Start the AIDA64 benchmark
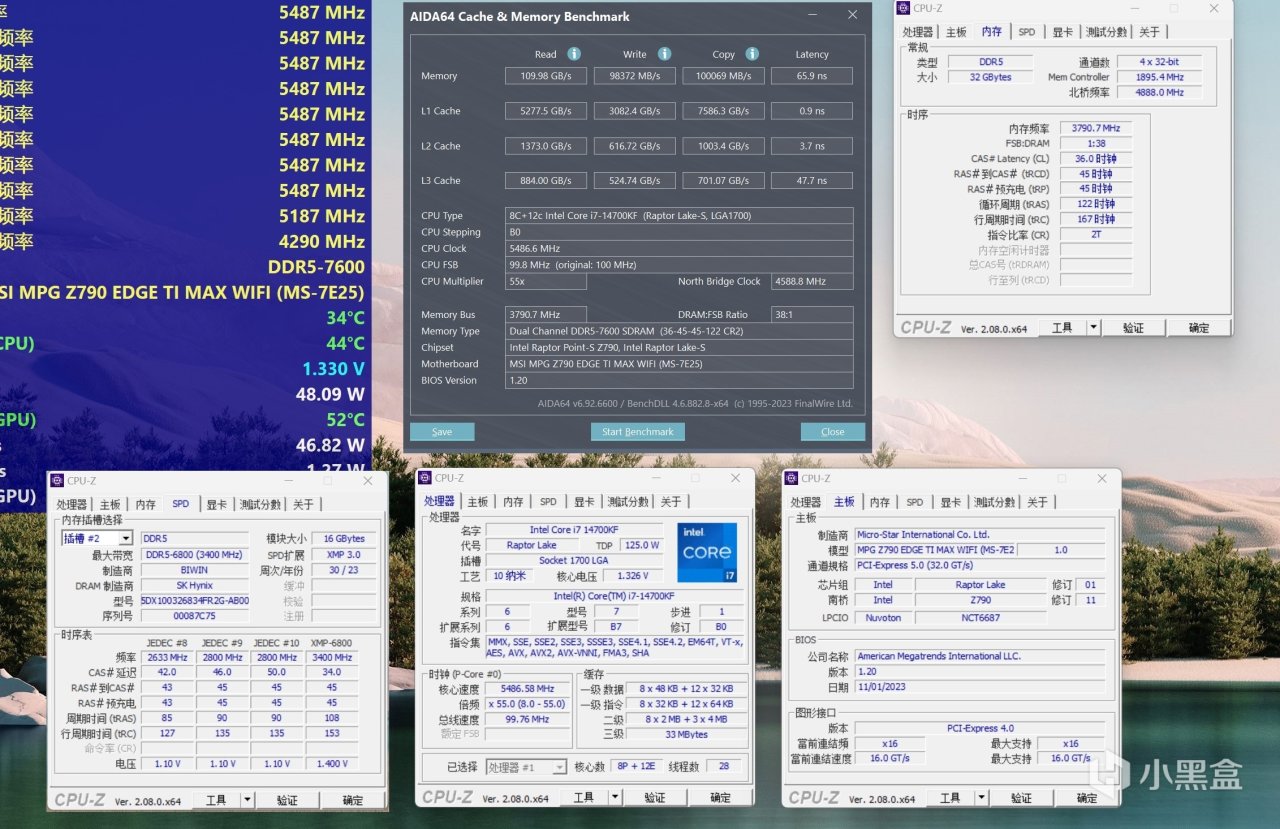Image resolution: width=1280 pixels, height=829 pixels. tap(638, 432)
